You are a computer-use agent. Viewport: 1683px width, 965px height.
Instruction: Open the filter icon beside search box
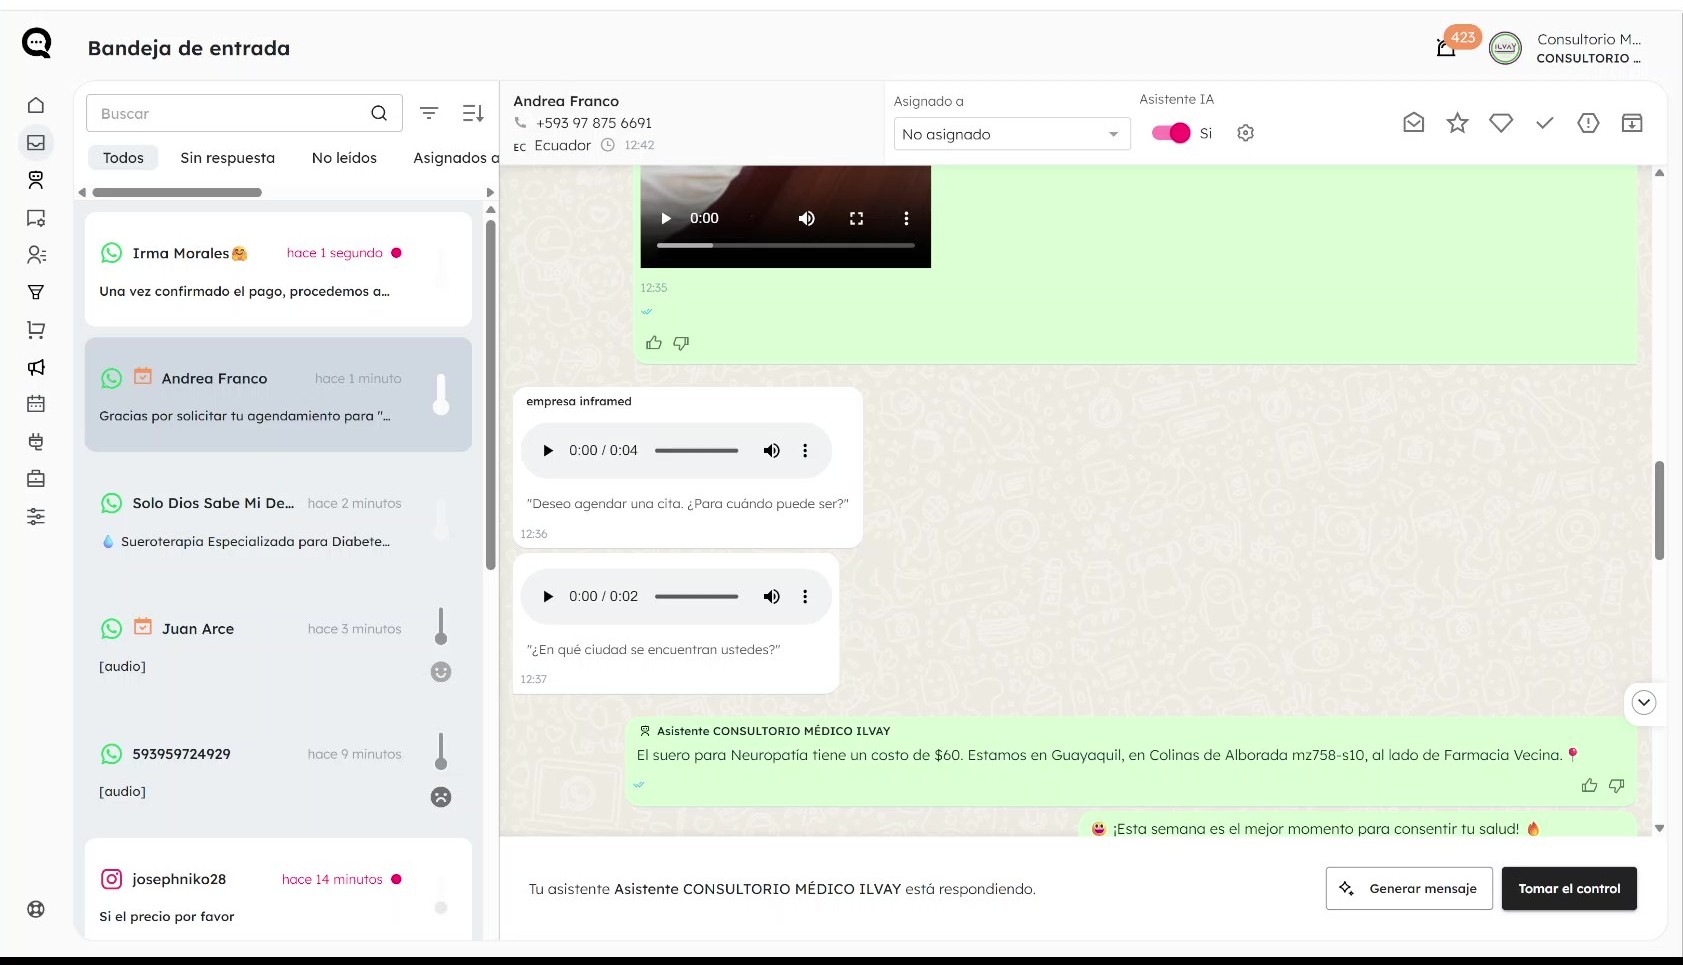(x=429, y=113)
